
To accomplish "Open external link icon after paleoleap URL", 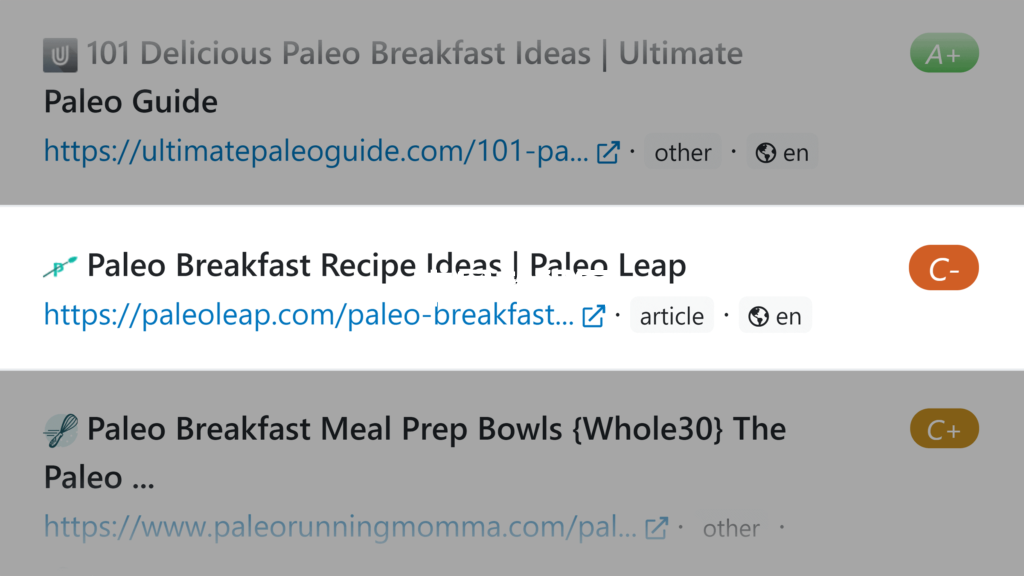I will [594, 316].
